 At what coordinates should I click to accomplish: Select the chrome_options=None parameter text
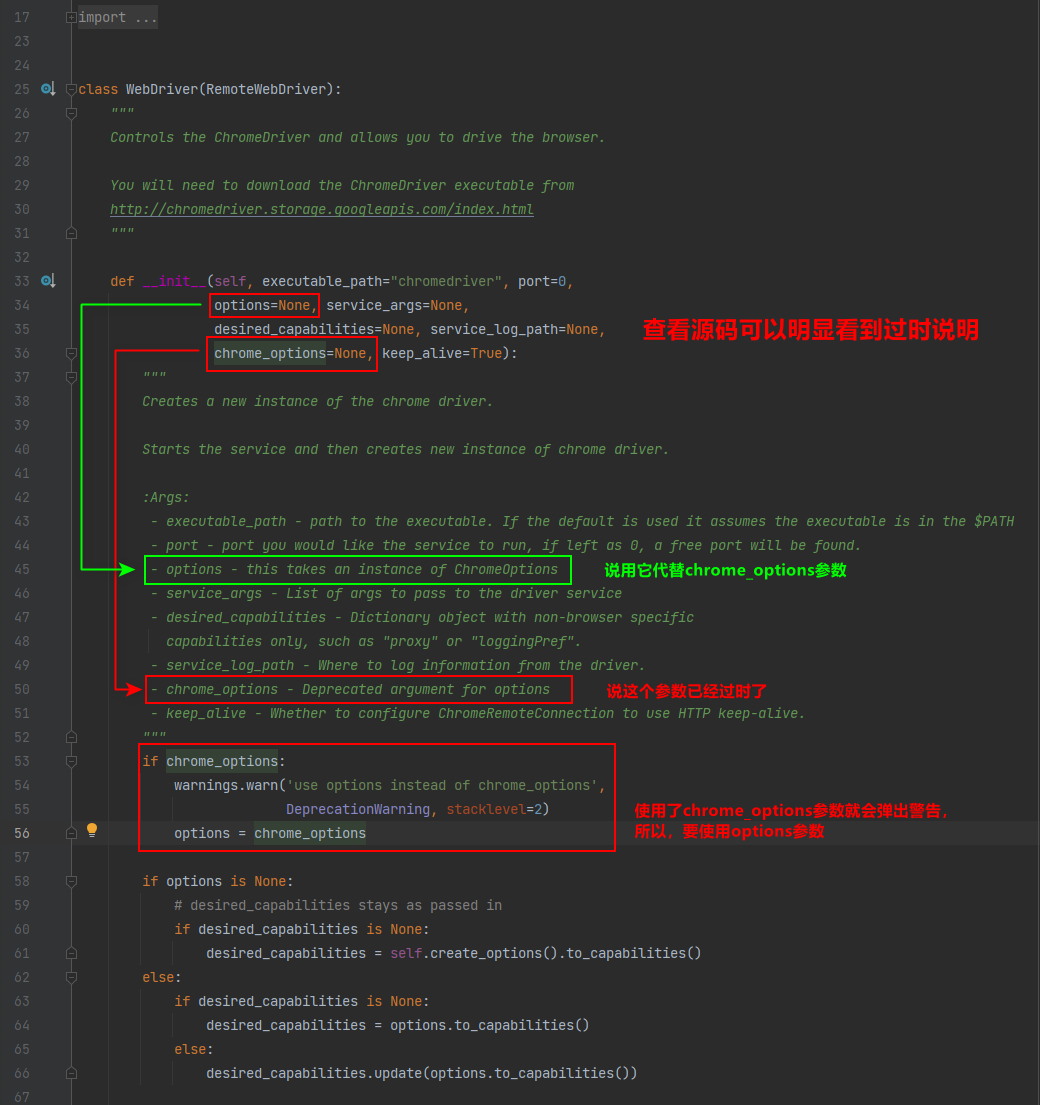pyautogui.click(x=290, y=353)
